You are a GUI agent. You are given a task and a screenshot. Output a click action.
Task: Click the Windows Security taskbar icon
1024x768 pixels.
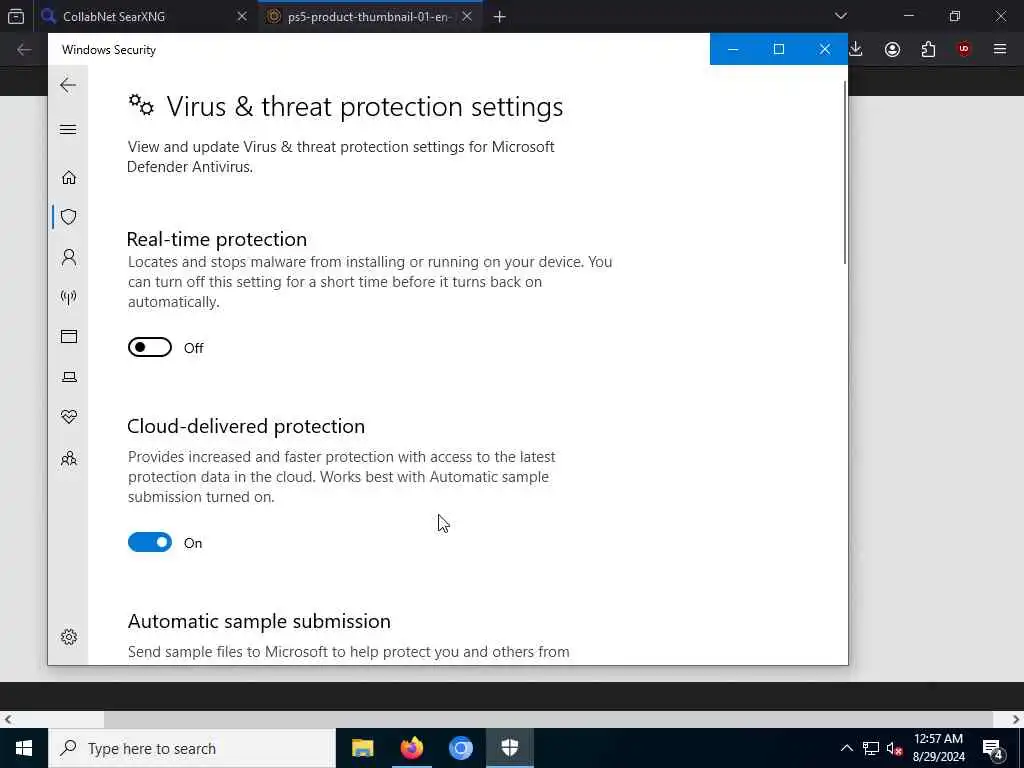[x=509, y=748]
